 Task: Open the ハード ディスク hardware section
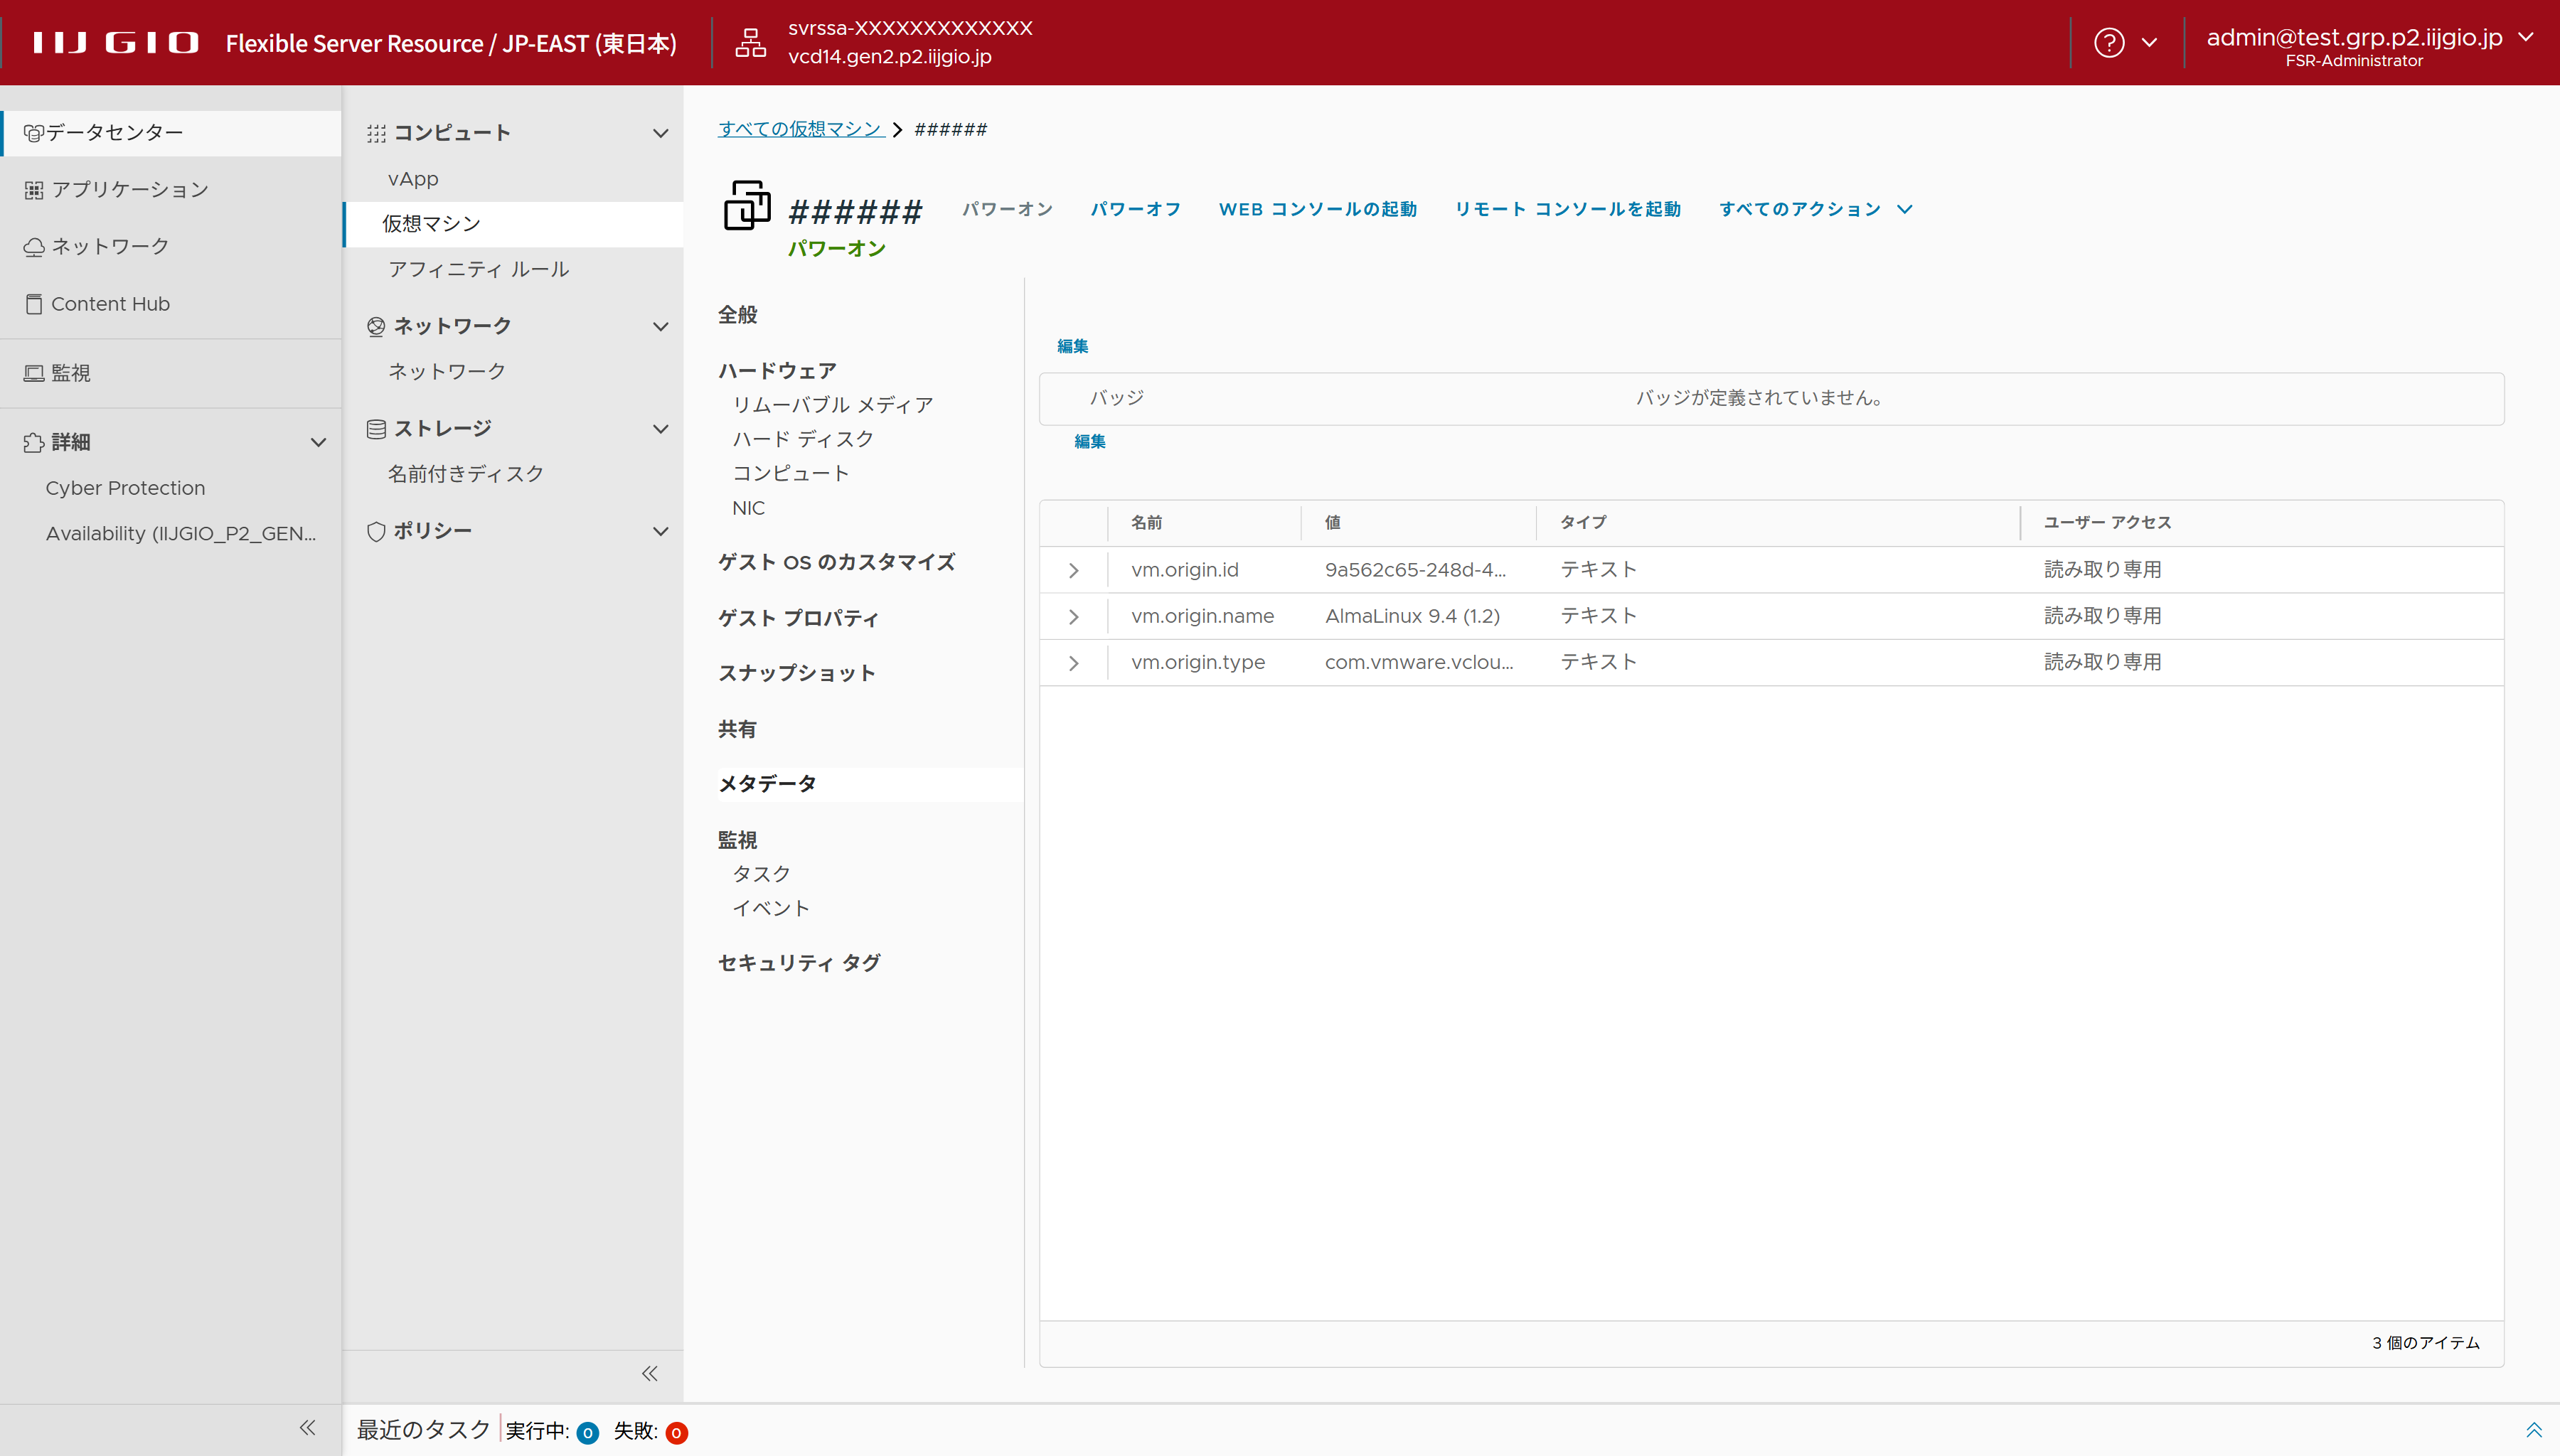802,439
